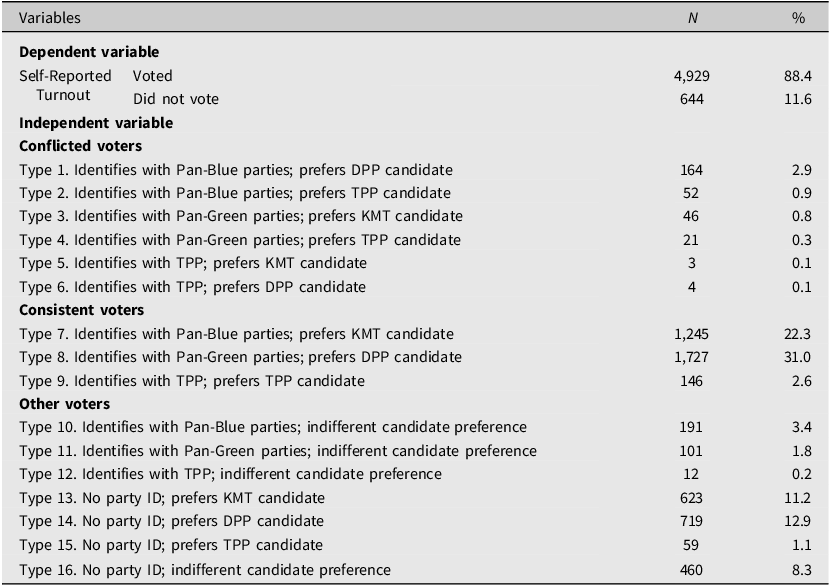
Task: Select the Conflicted voters section heading
Action: point(80,146)
